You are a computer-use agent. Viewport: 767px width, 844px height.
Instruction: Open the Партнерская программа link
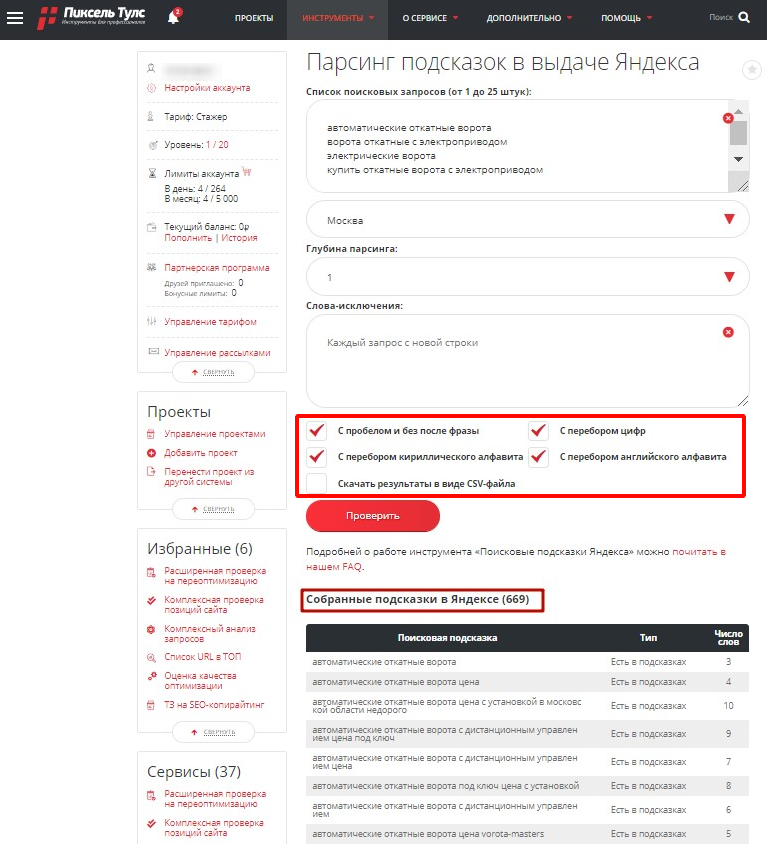217,268
